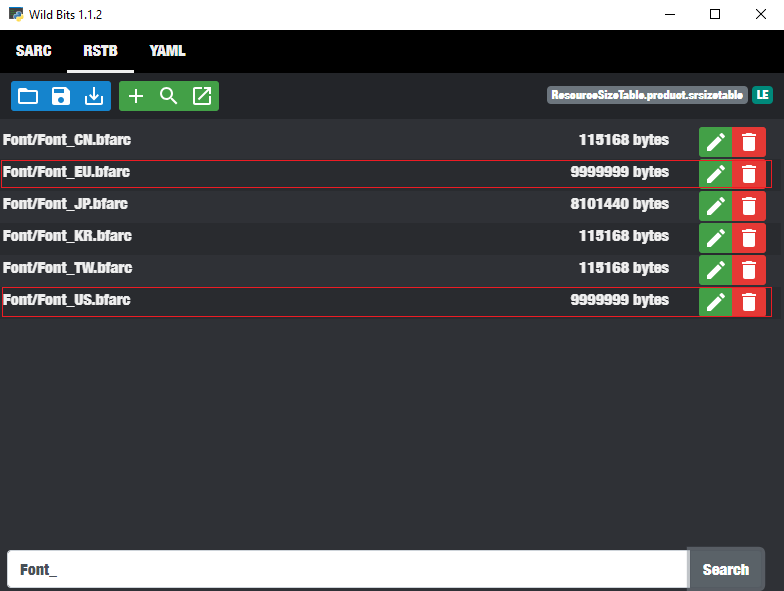Click the 8101440 bytes size value
Viewport: 784px width, 591px height.
620,204
